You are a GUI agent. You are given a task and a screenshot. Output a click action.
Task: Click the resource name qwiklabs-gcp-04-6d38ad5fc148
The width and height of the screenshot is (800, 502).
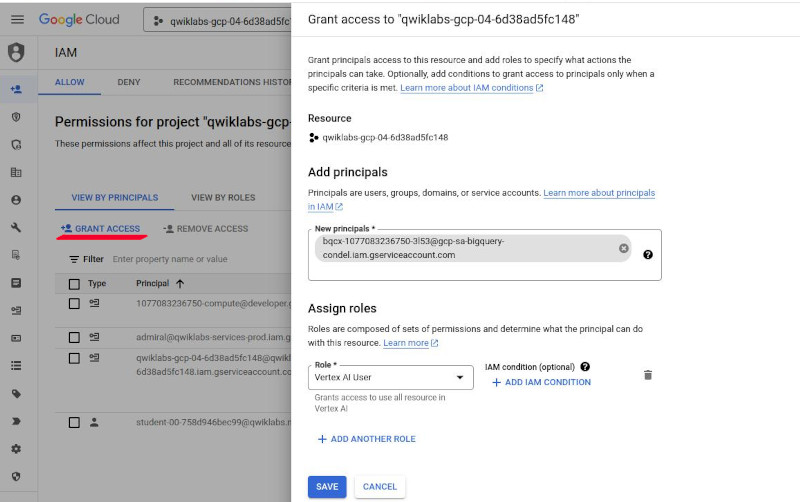click(x=385, y=137)
